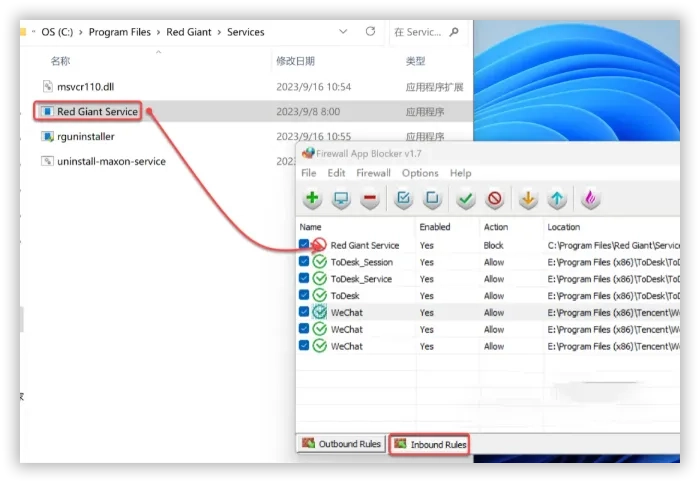Switch to the Outbound Rules tab
This screenshot has width=700, height=483.
point(342,444)
